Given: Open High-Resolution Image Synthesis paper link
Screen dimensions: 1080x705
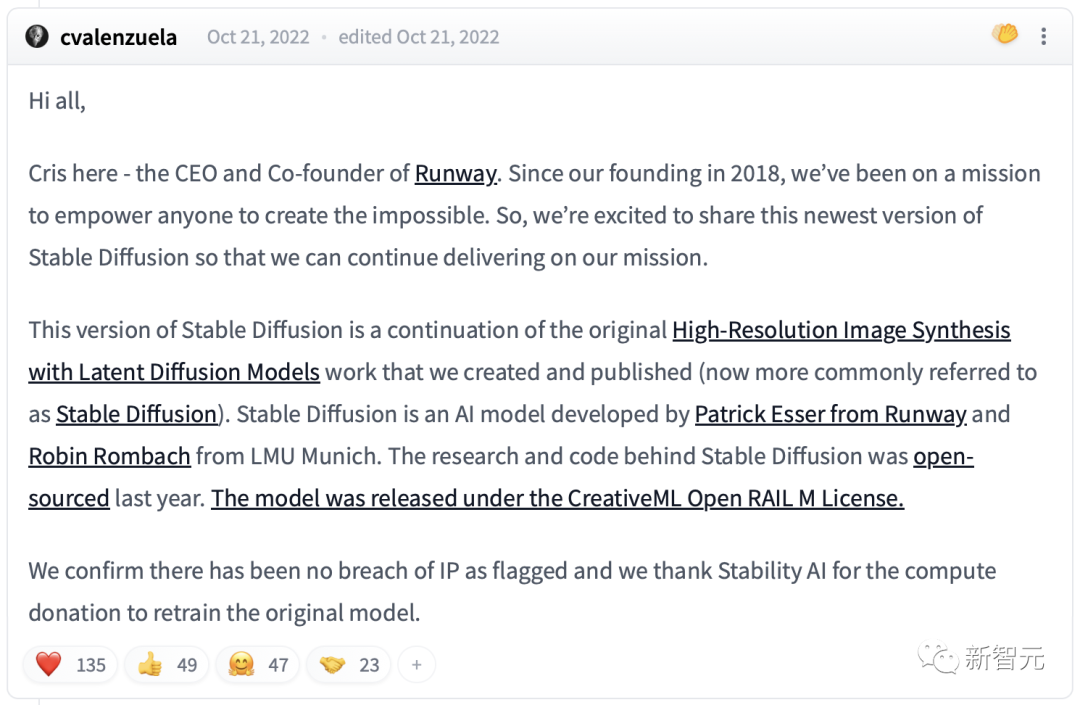Looking at the screenshot, I should pos(841,330).
